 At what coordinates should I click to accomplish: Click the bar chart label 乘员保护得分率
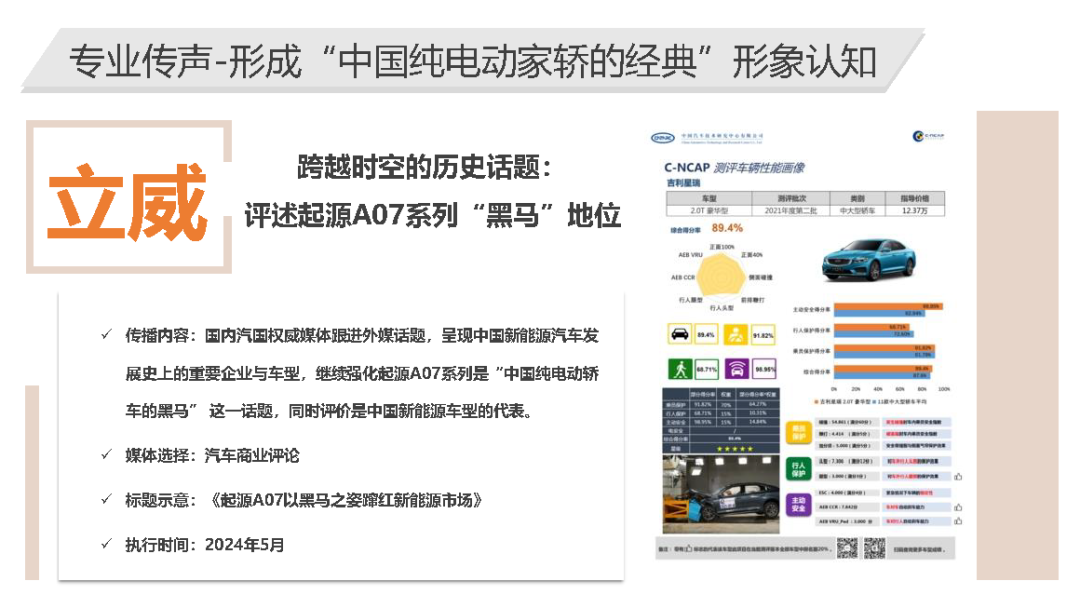[811, 351]
